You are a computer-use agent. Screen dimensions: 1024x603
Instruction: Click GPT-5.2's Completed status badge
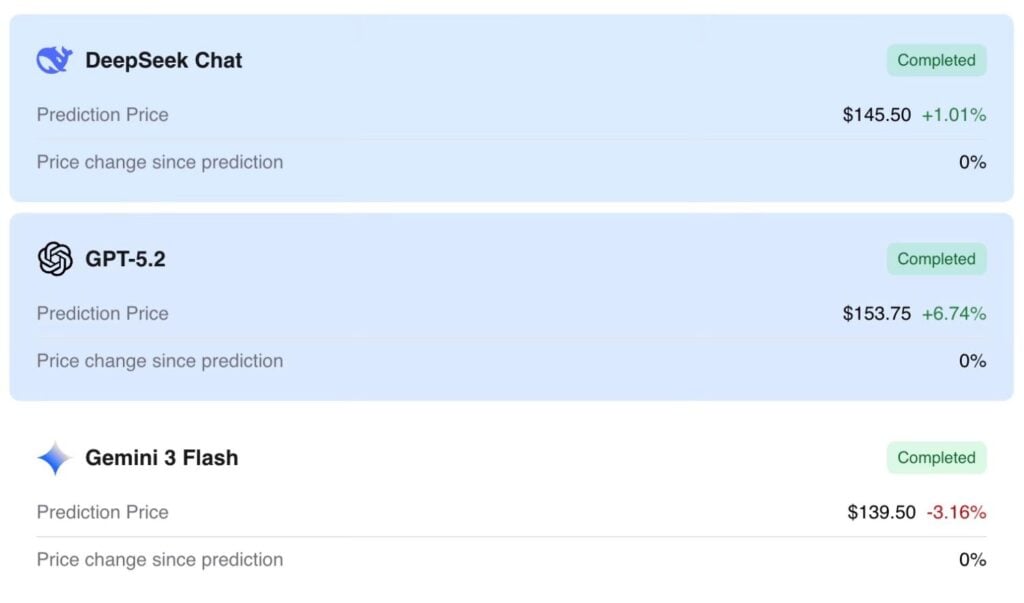pos(936,259)
